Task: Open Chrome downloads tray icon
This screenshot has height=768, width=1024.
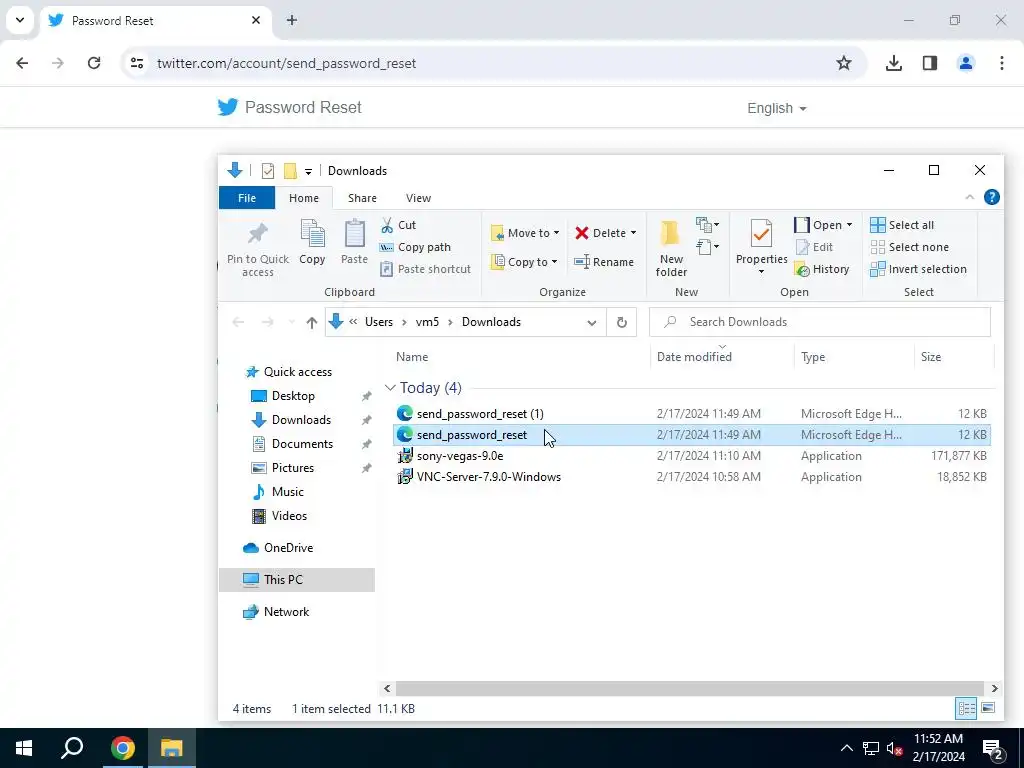Action: [893, 63]
